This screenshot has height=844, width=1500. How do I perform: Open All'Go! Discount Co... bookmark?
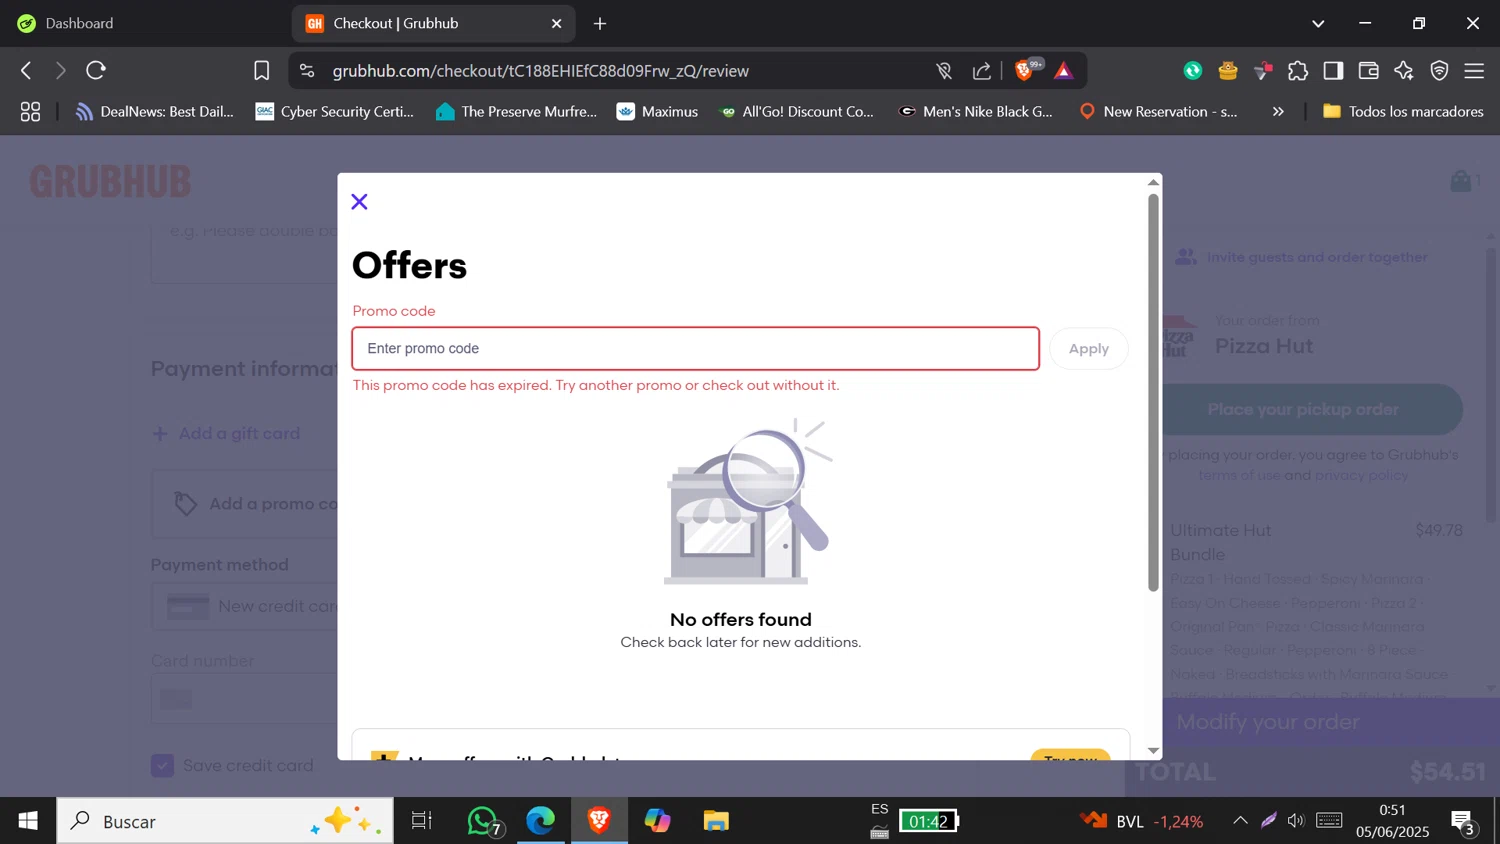(796, 112)
